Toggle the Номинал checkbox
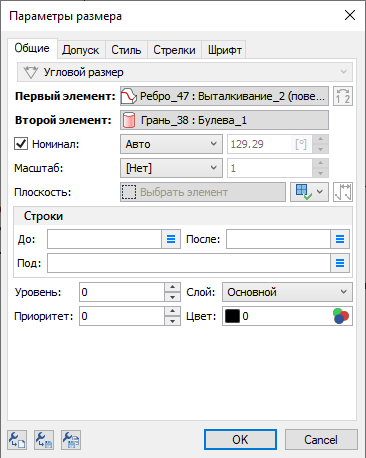This screenshot has width=366, height=458. (21, 144)
